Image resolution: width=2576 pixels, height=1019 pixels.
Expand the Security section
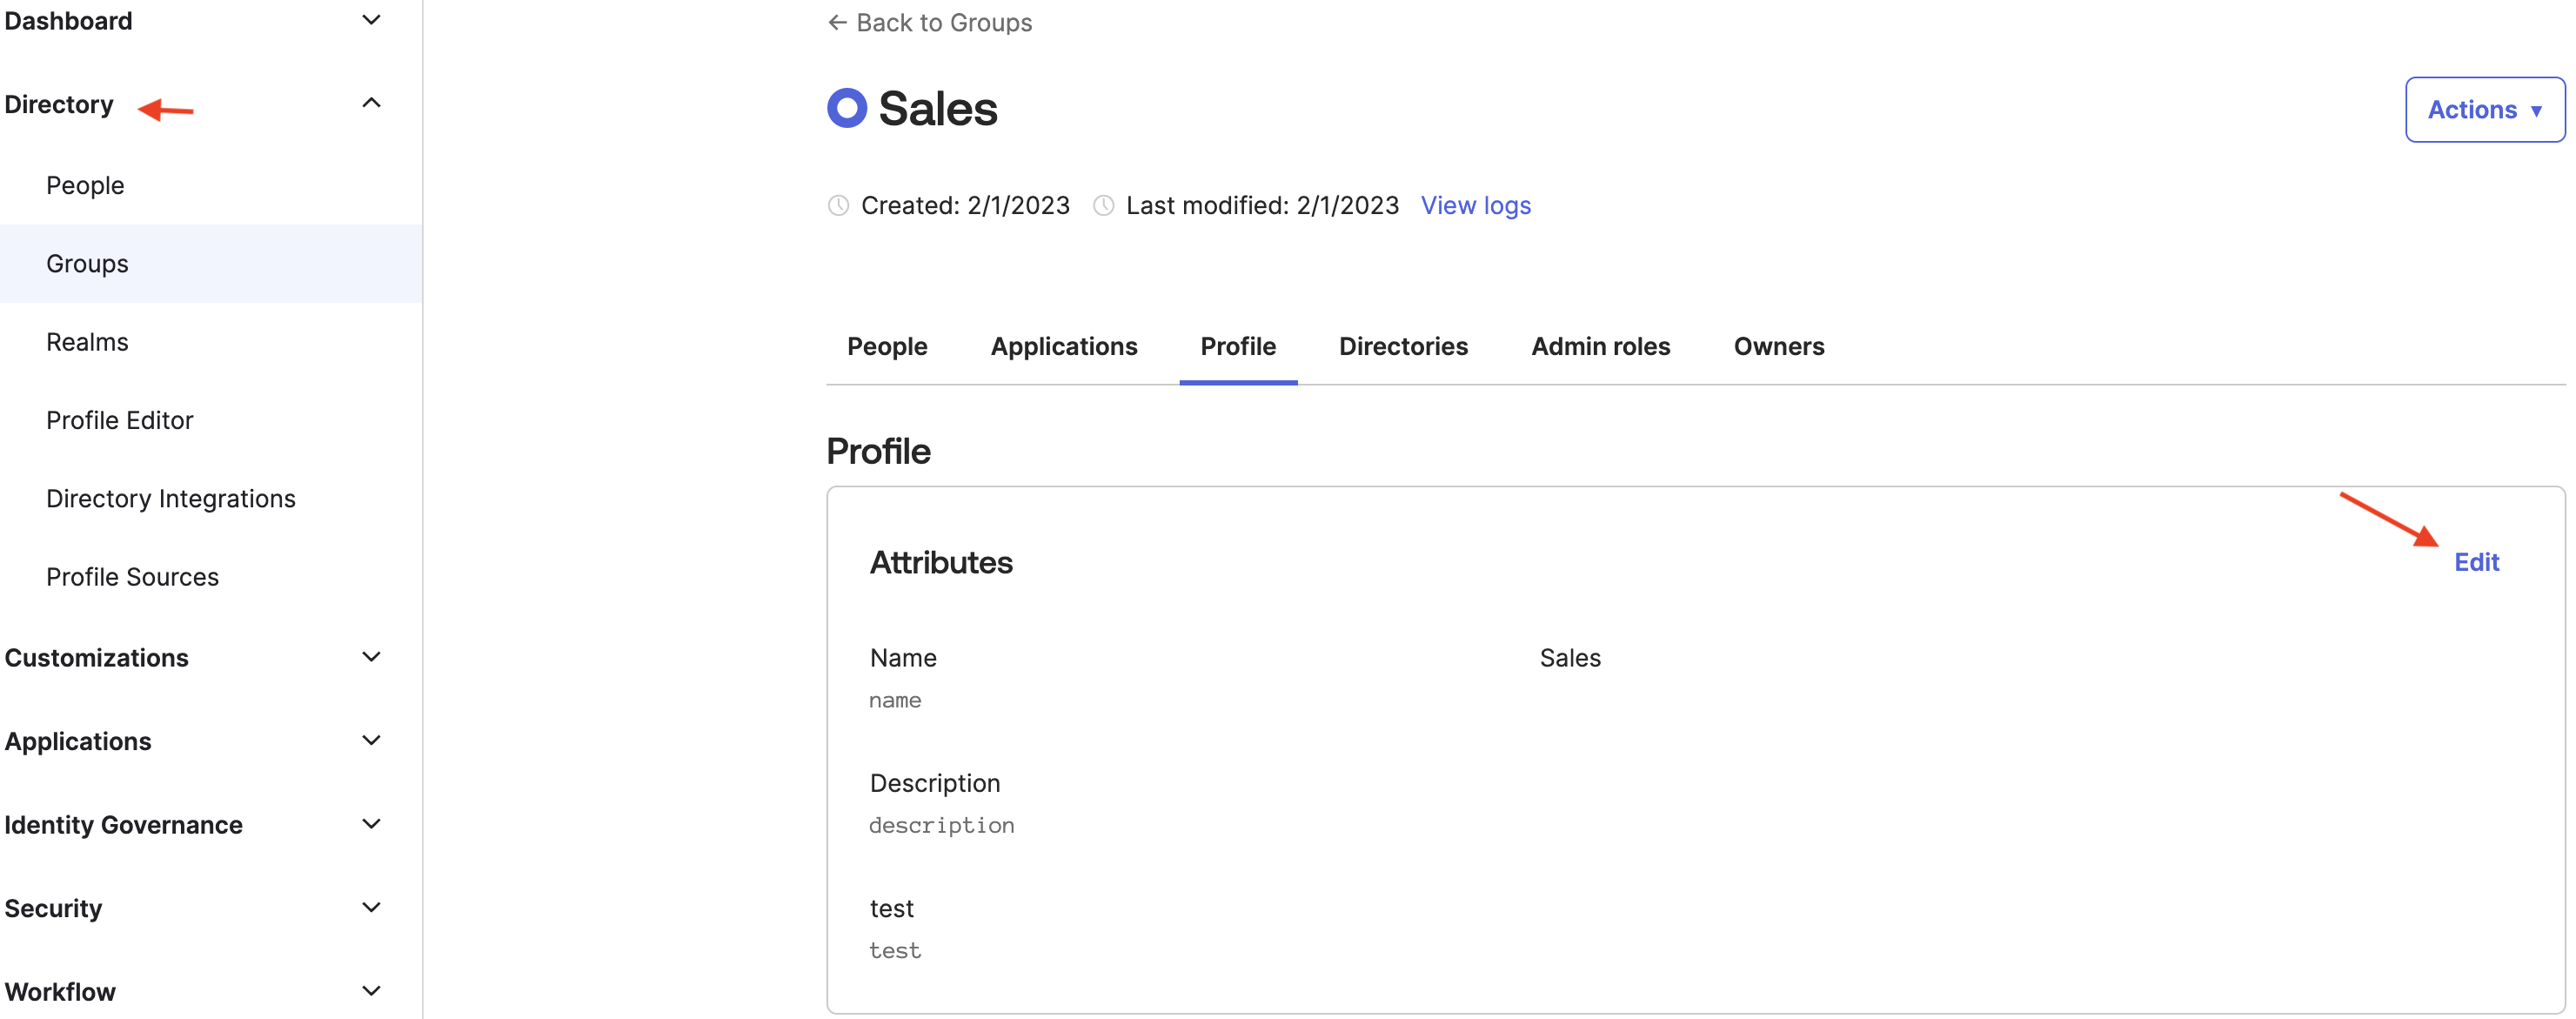(371, 906)
